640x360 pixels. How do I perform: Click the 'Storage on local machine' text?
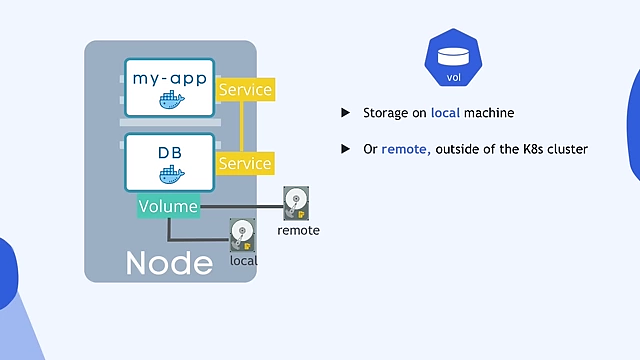click(439, 113)
